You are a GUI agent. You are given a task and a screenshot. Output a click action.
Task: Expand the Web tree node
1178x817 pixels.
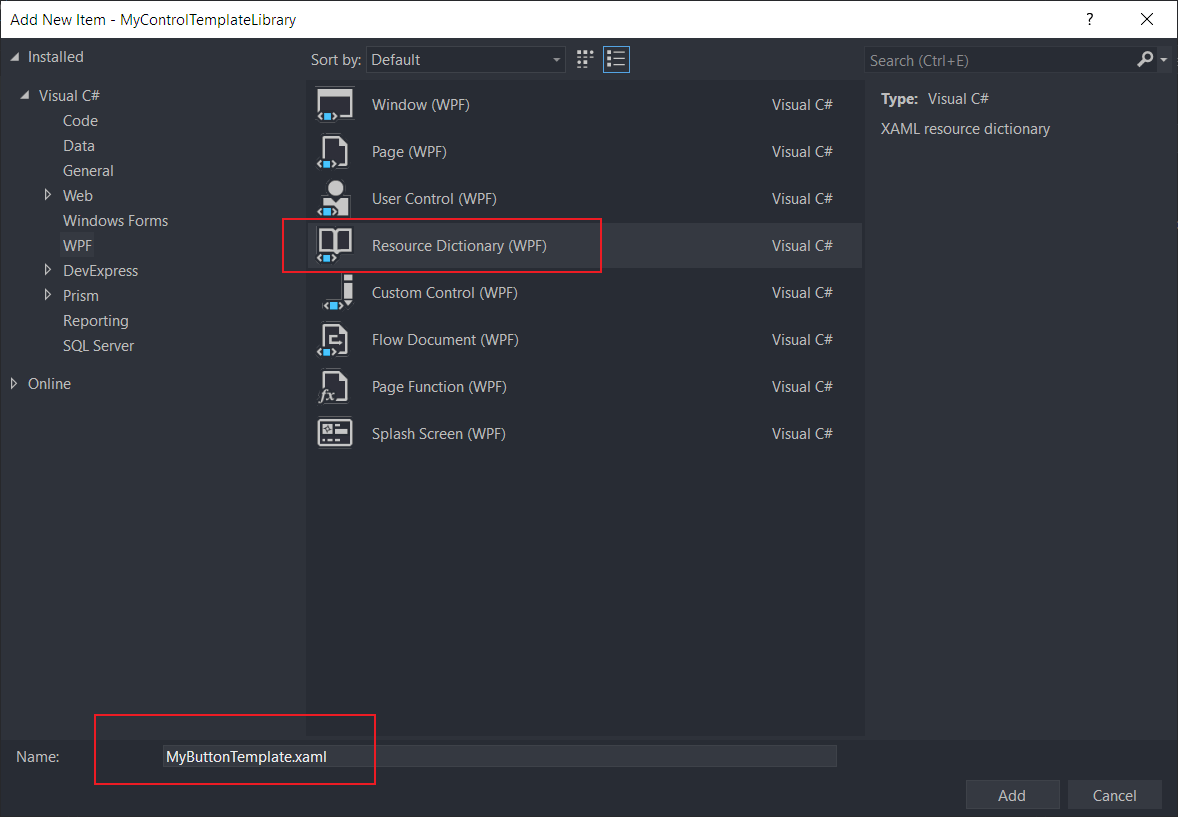[x=48, y=195]
